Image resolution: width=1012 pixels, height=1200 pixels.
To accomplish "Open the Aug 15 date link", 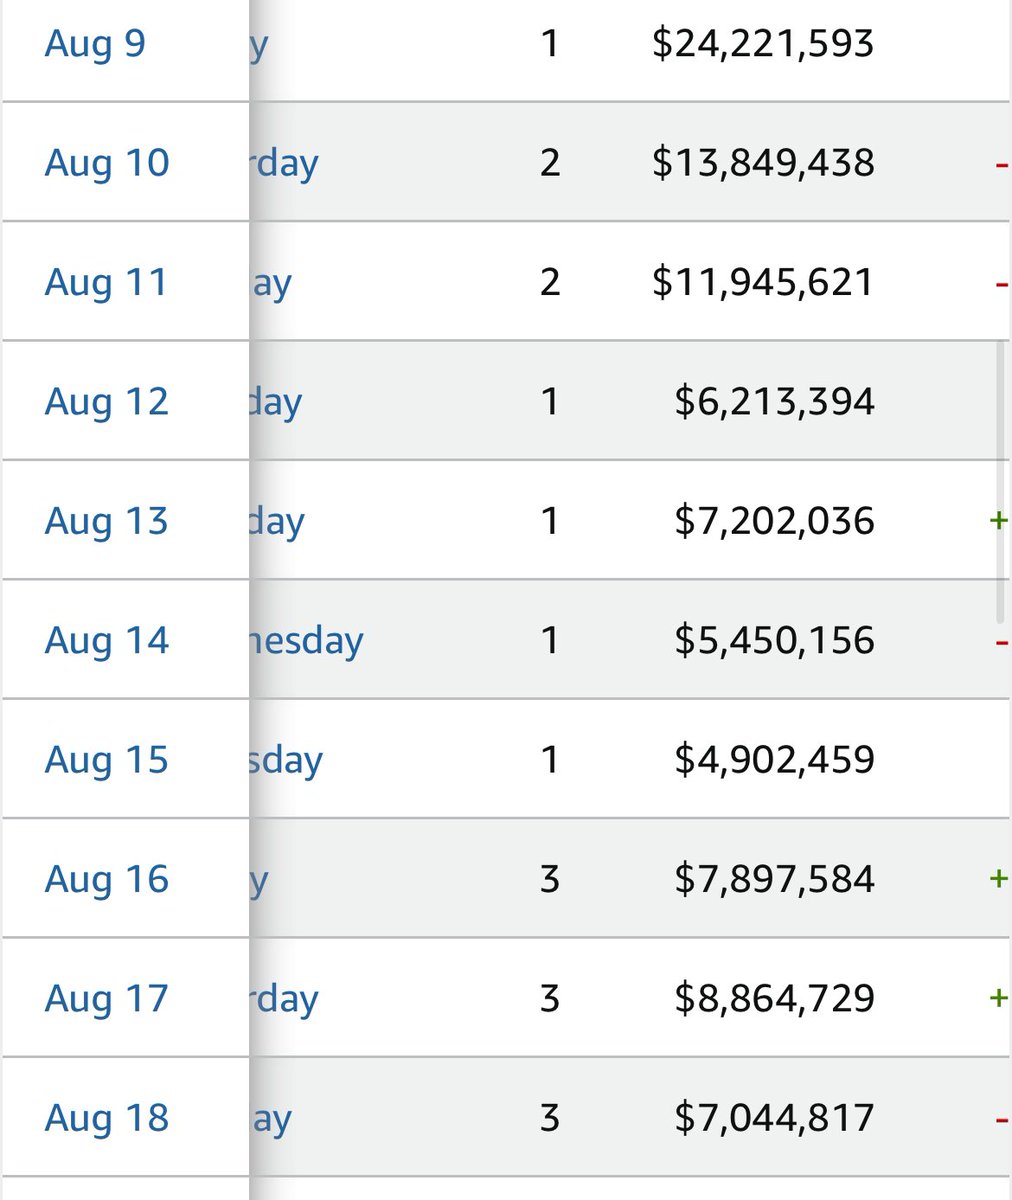I will tap(107, 760).
